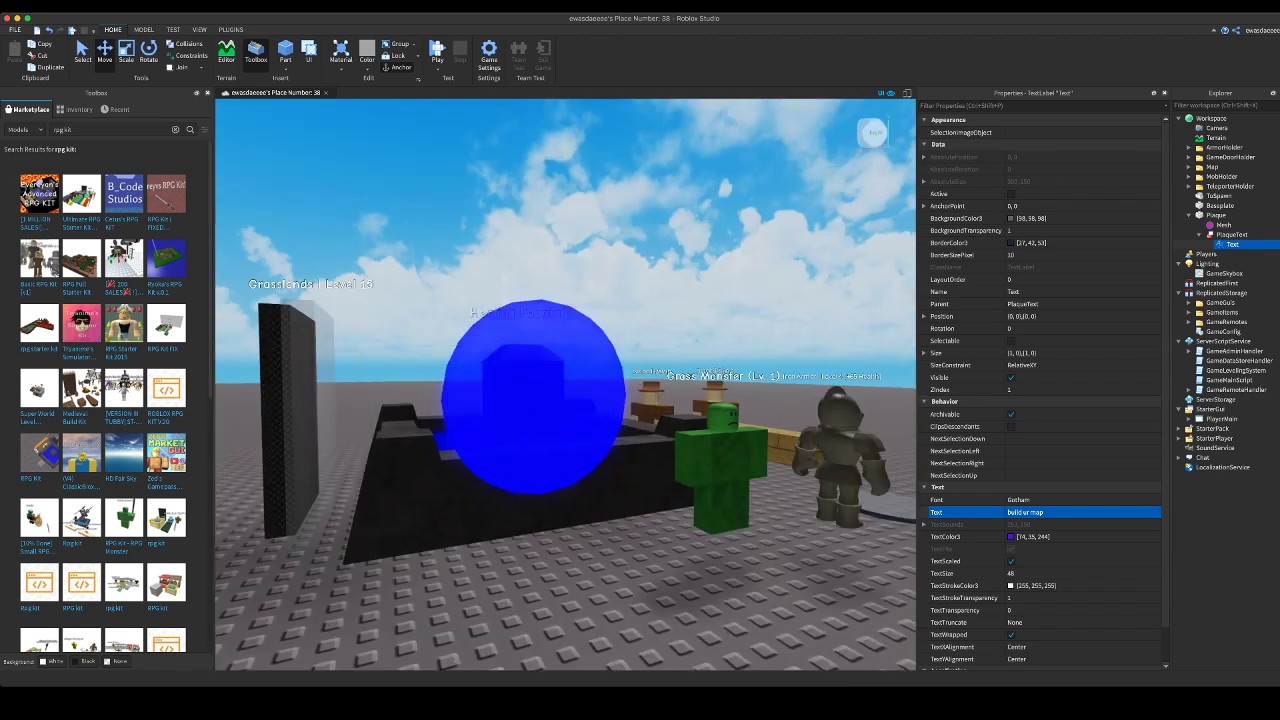Switch to the MODEL ribbon tab
The image size is (1280, 720).
(x=144, y=30)
